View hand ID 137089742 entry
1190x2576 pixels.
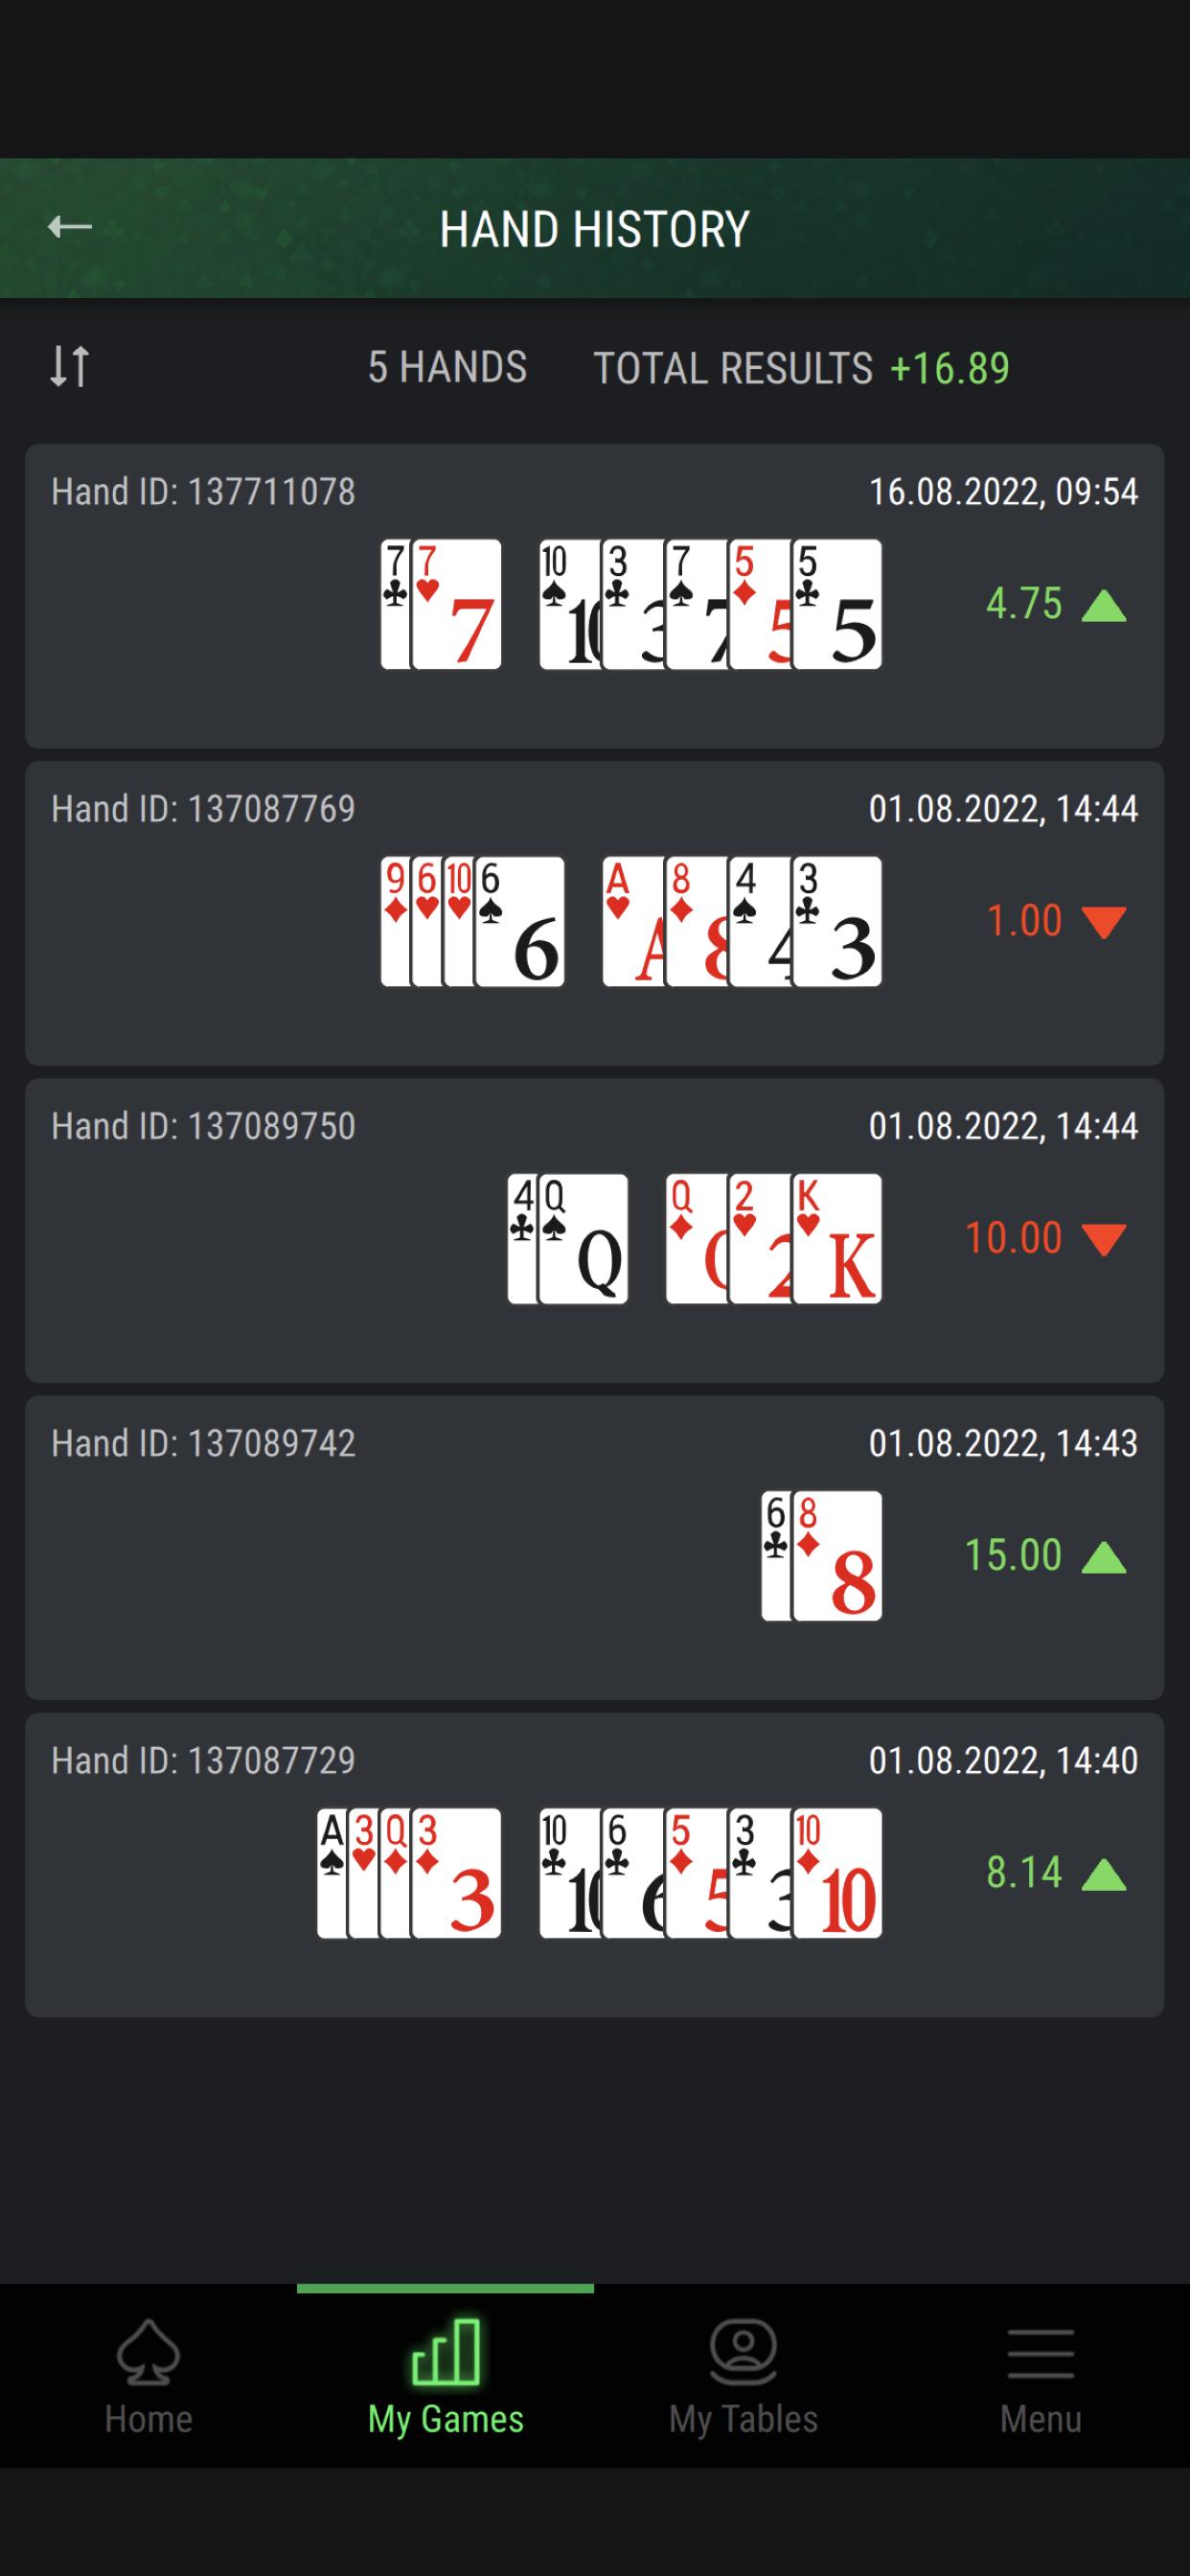pos(594,1548)
